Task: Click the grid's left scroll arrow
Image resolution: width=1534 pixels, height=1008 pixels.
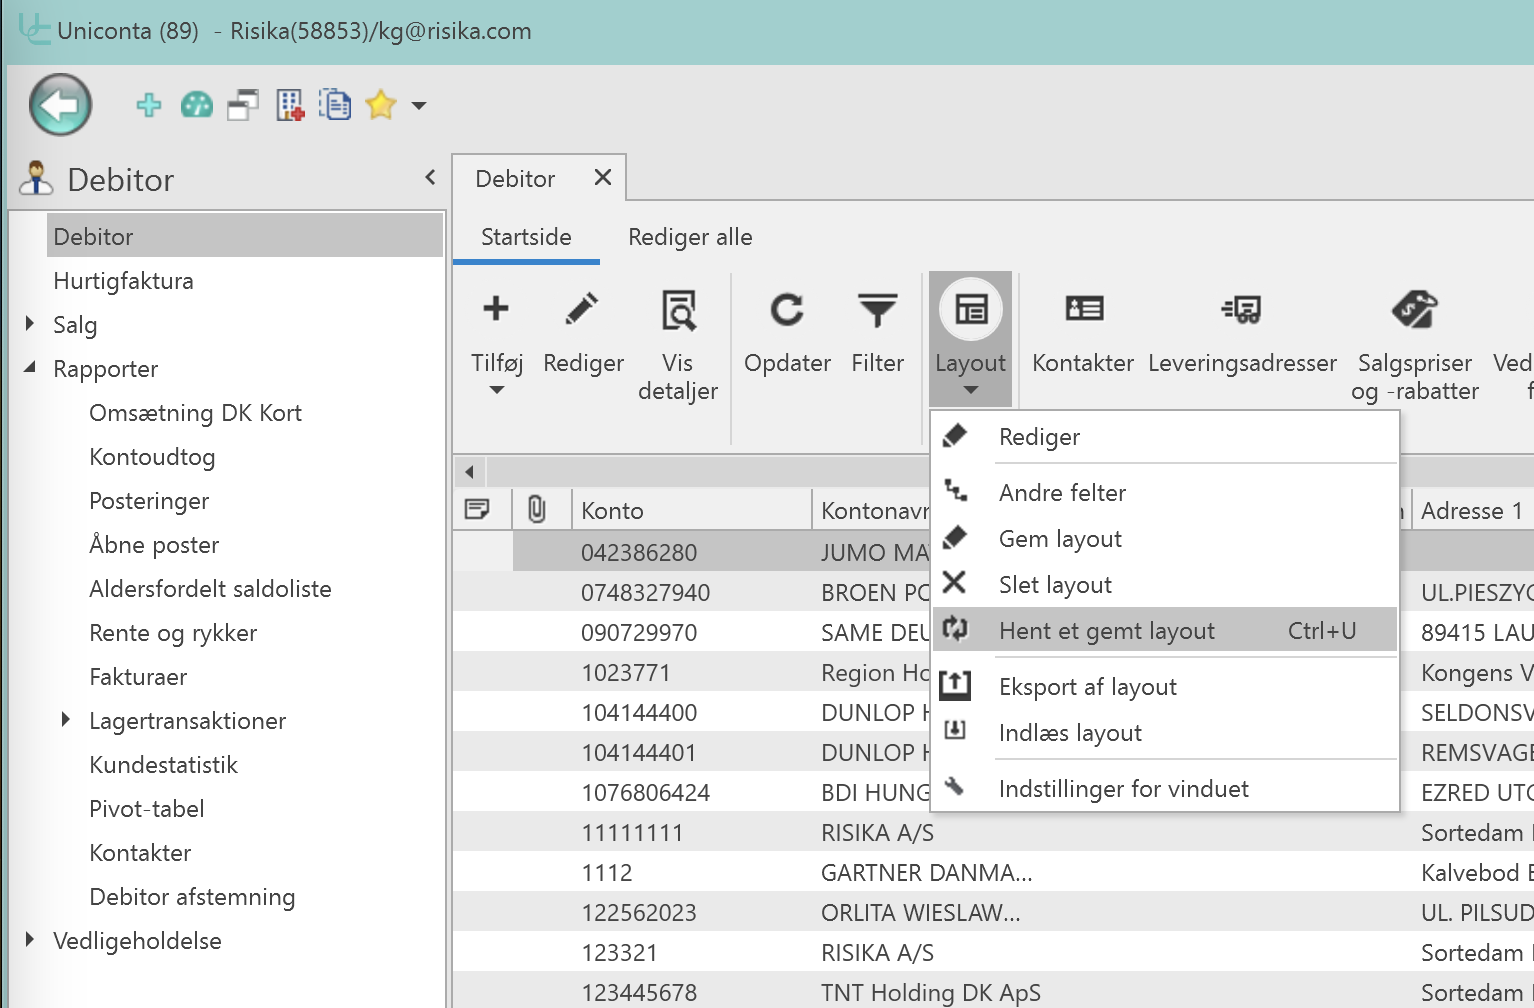Action: pos(469,471)
